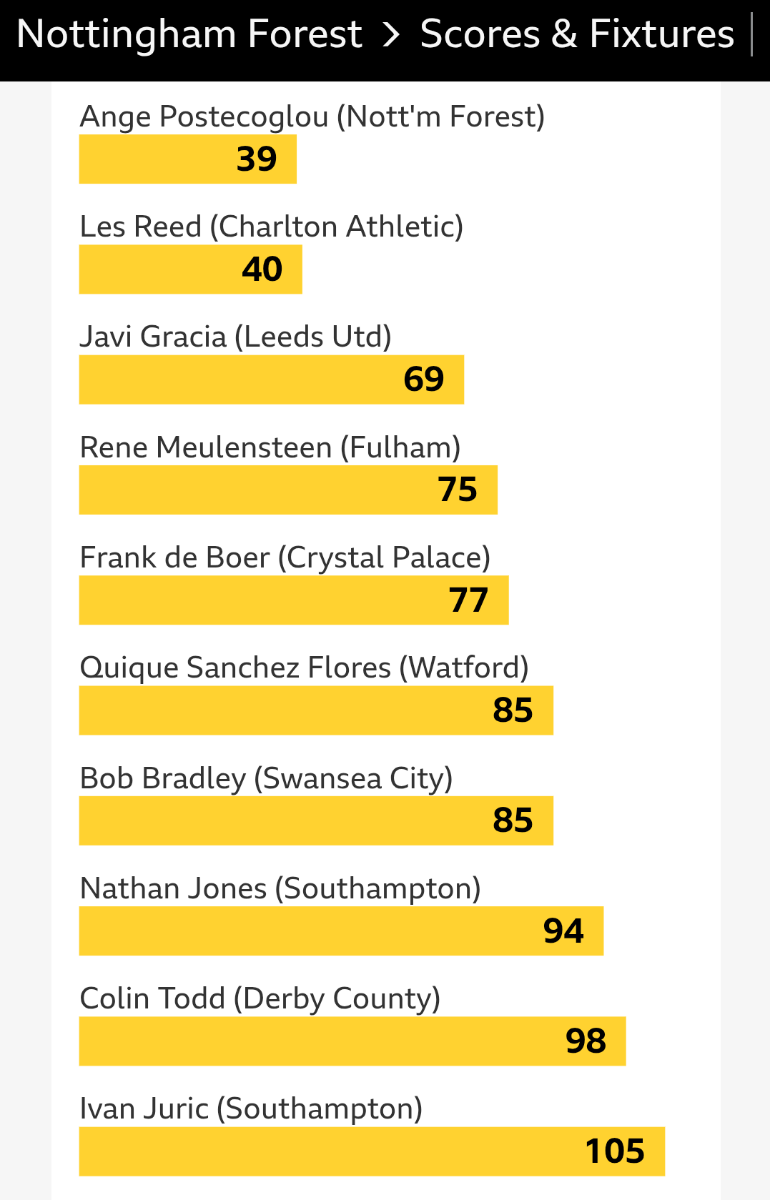770x1200 pixels.
Task: Select the Frank de Boer (Crystal Palace) label
Action: [285, 557]
